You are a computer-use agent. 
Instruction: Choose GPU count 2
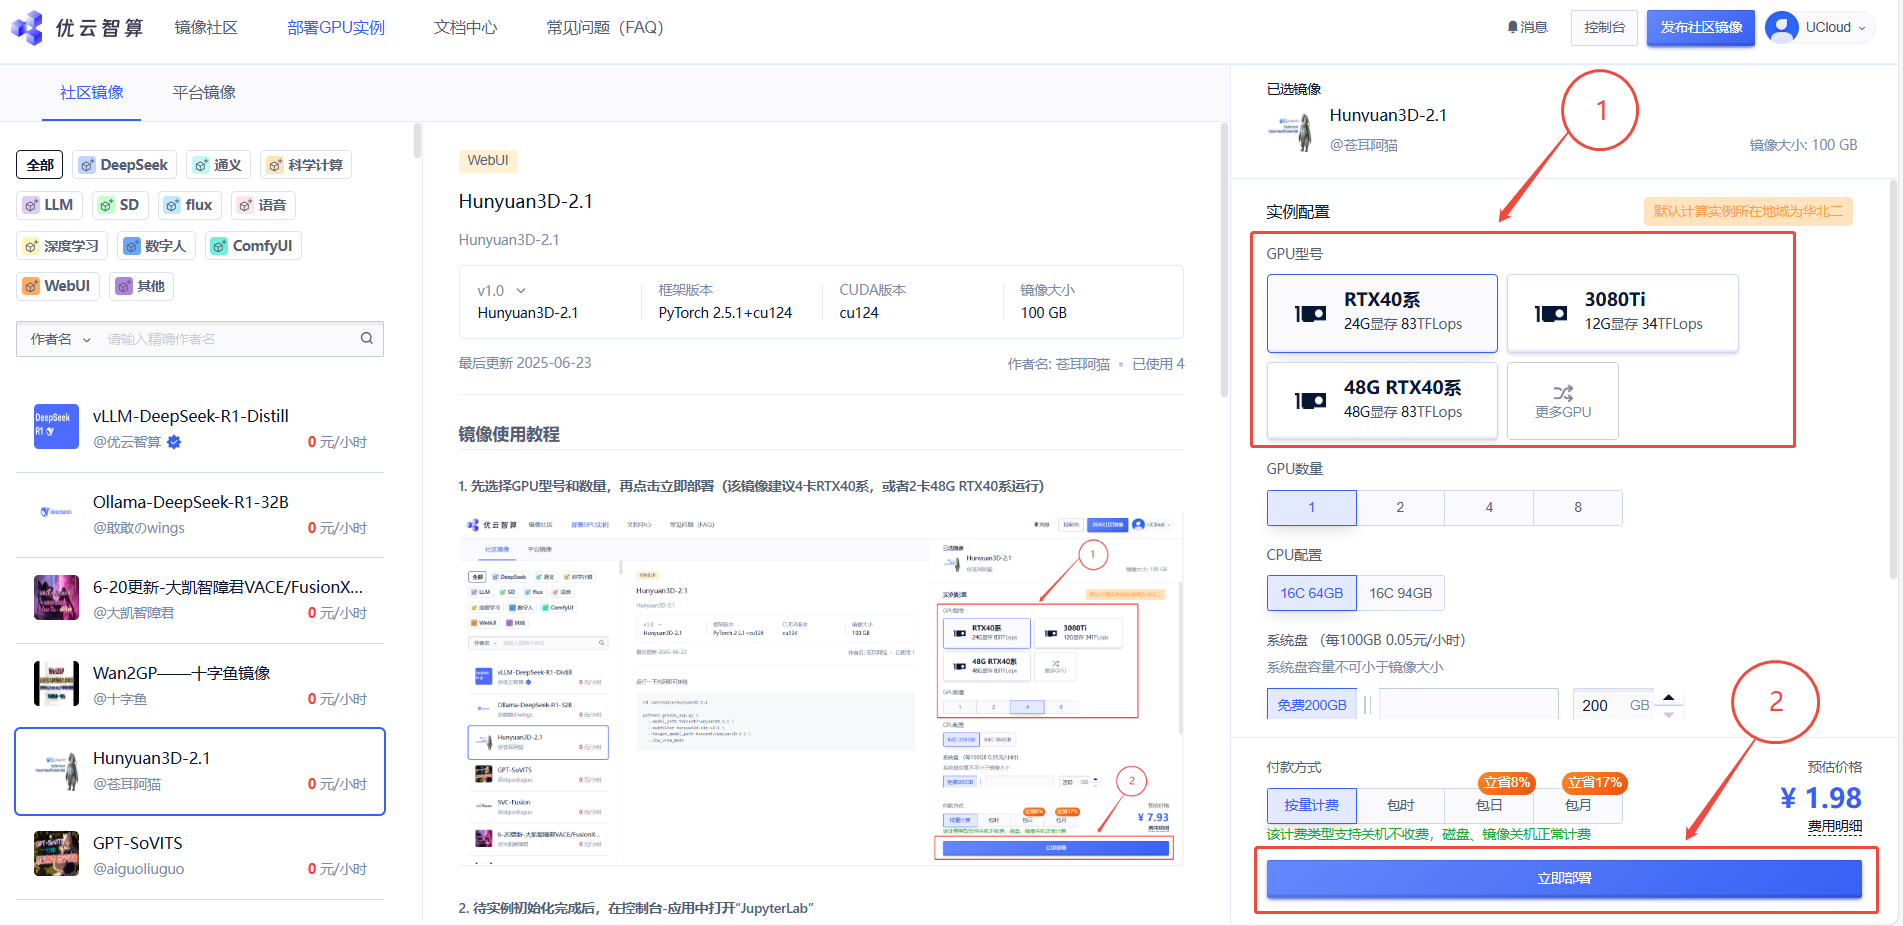tap(1400, 508)
